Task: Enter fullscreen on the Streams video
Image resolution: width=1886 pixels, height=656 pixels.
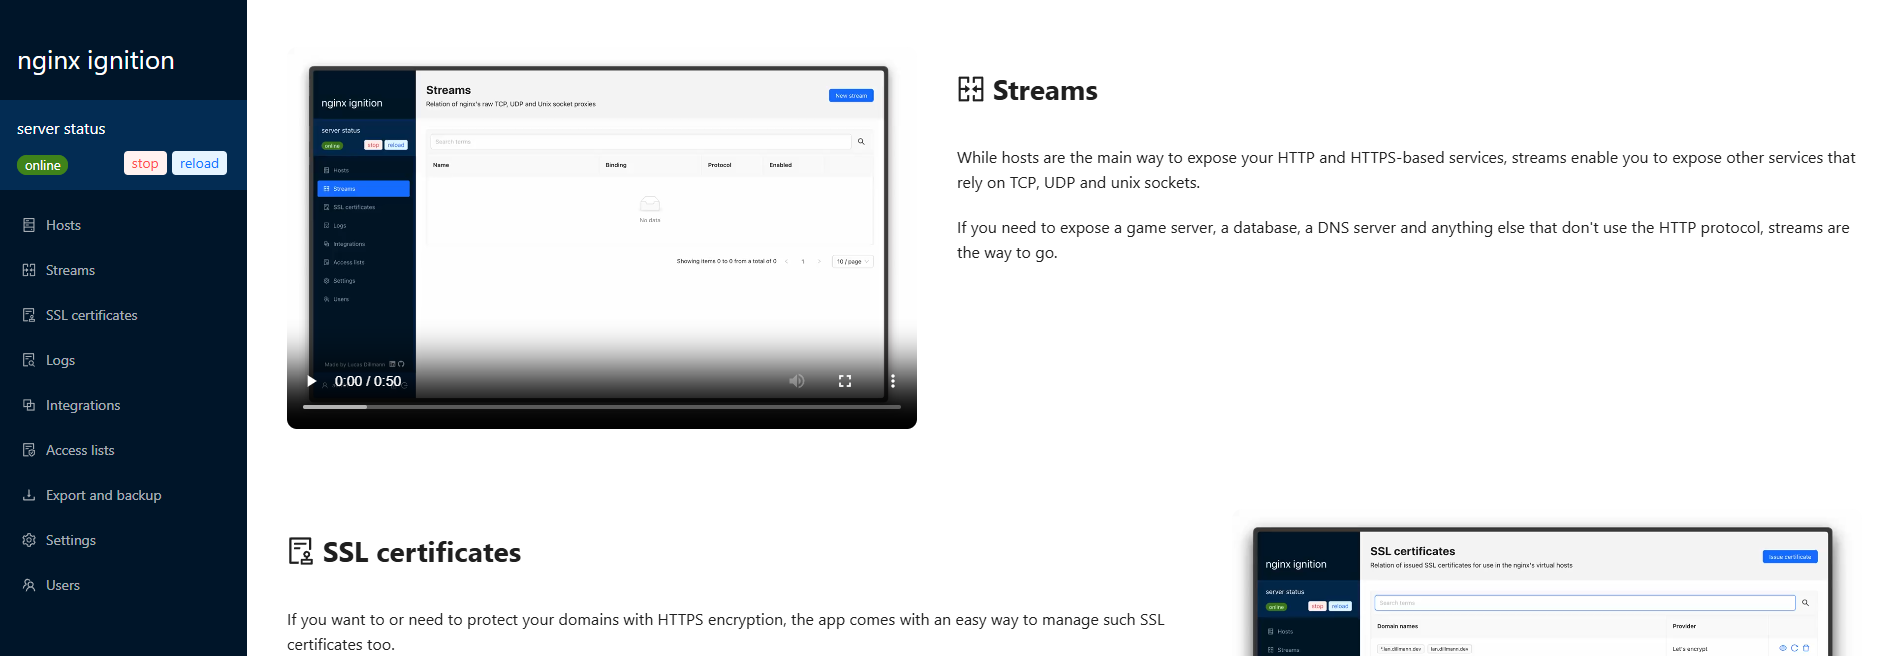Action: [x=845, y=381]
